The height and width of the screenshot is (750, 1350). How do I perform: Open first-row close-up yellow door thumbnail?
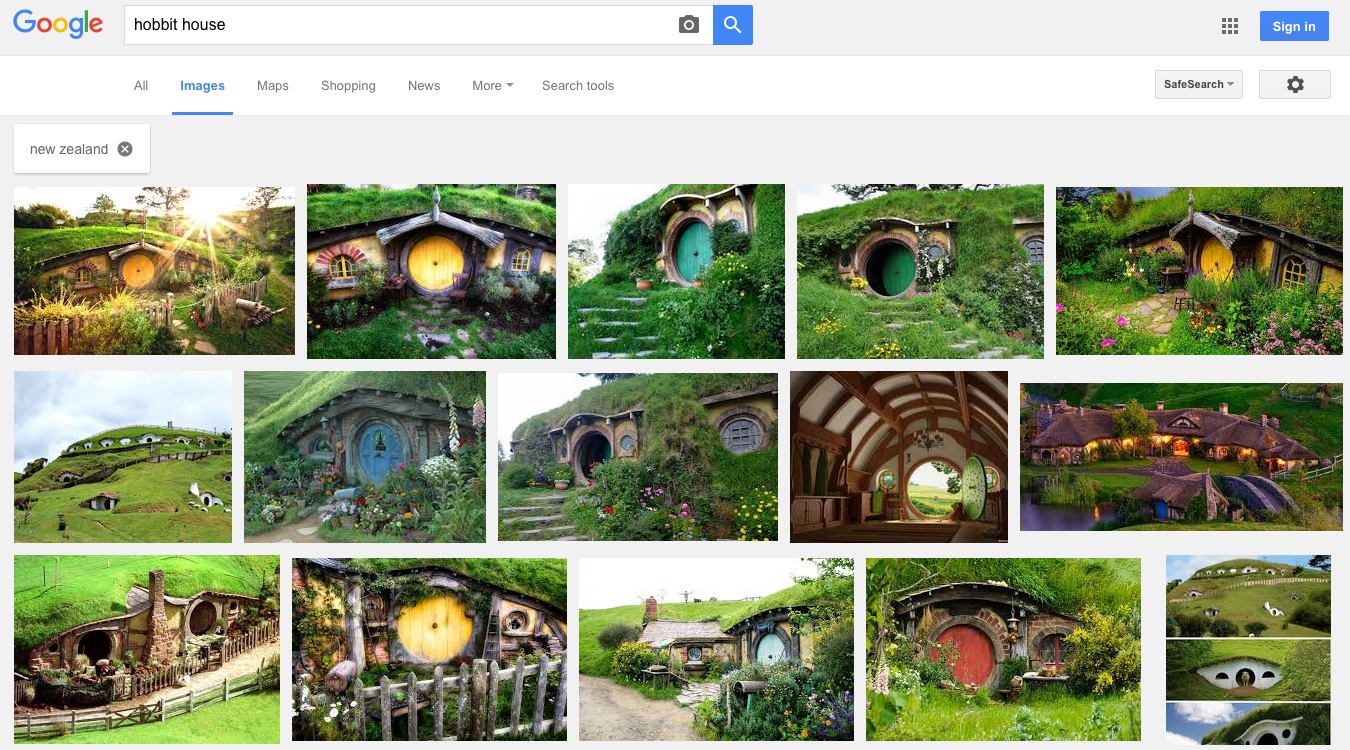click(431, 271)
